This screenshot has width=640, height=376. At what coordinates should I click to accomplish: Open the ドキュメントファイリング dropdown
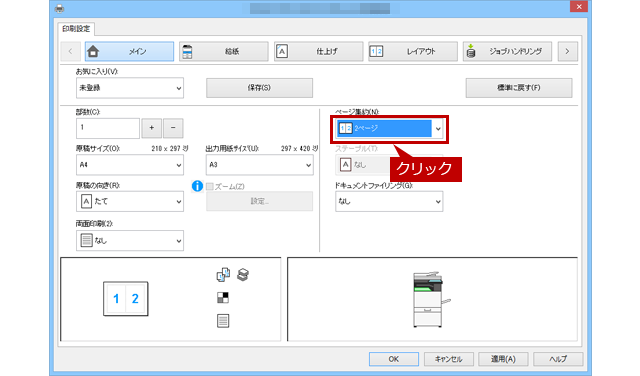point(389,202)
